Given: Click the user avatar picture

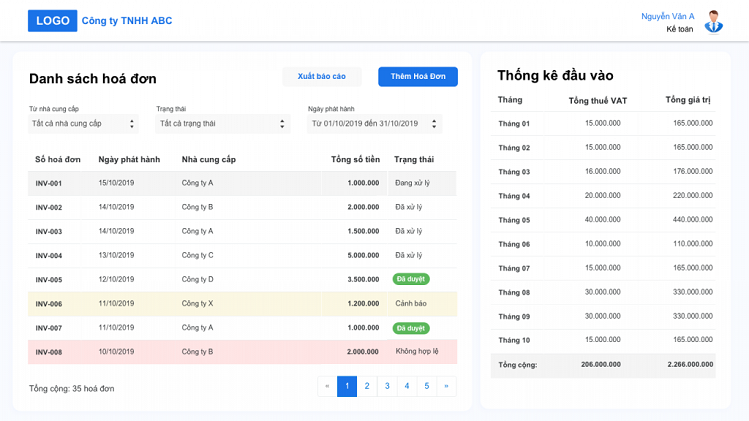Looking at the screenshot, I should pos(713,22).
